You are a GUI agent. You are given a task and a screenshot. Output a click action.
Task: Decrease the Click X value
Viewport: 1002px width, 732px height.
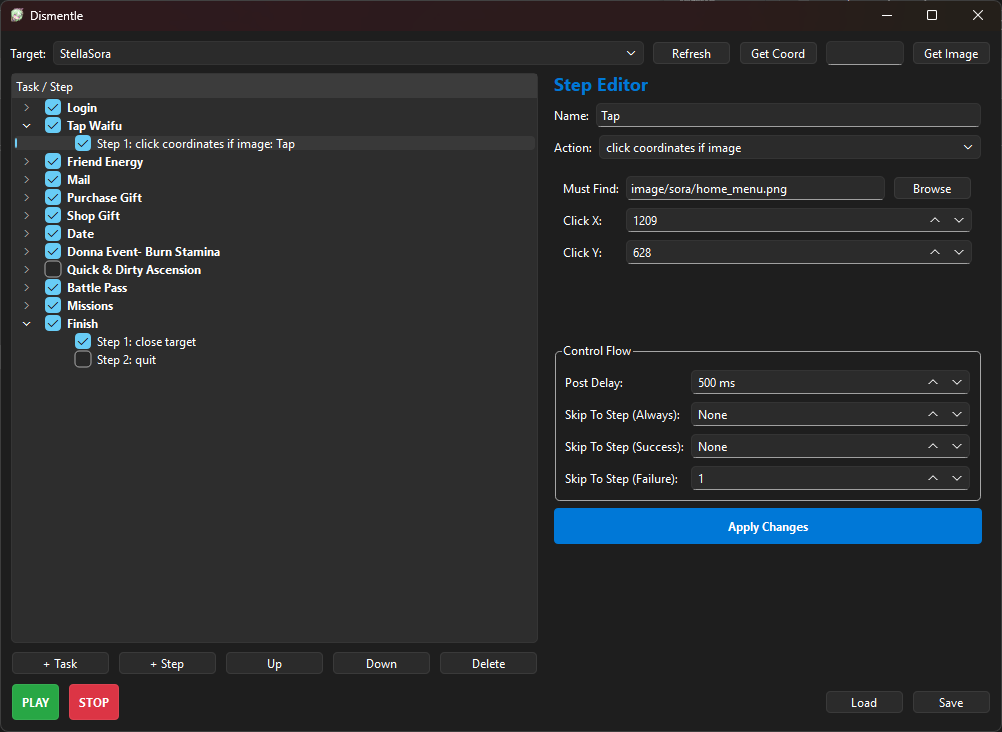(959, 220)
